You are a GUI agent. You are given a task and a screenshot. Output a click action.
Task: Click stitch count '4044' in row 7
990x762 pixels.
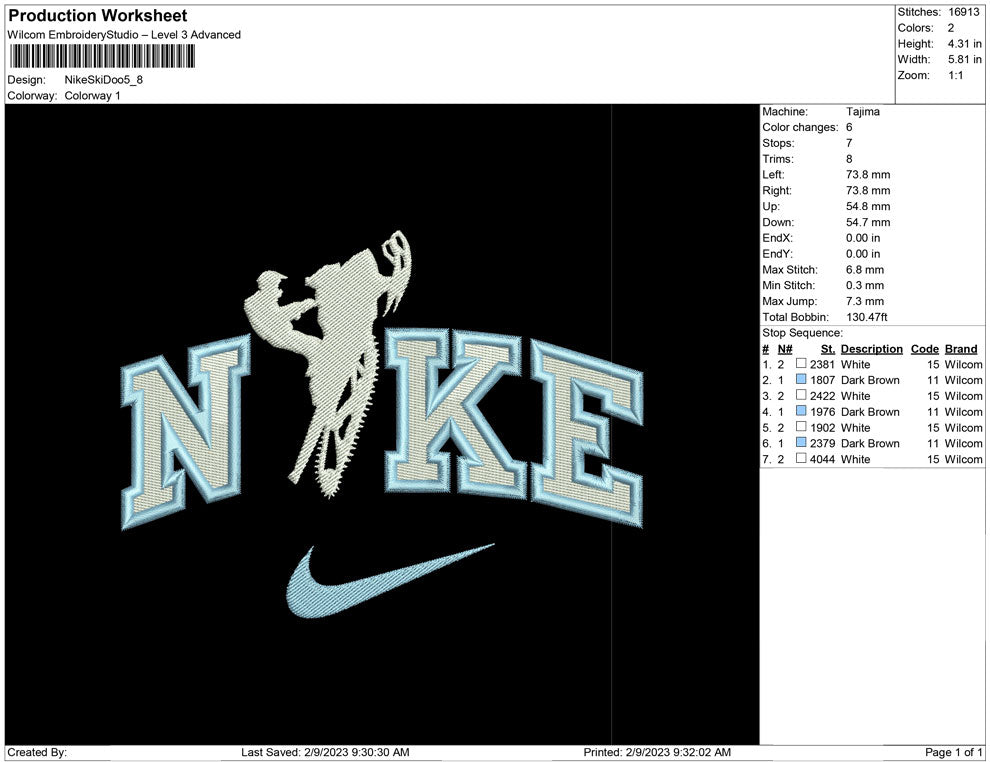click(823, 459)
